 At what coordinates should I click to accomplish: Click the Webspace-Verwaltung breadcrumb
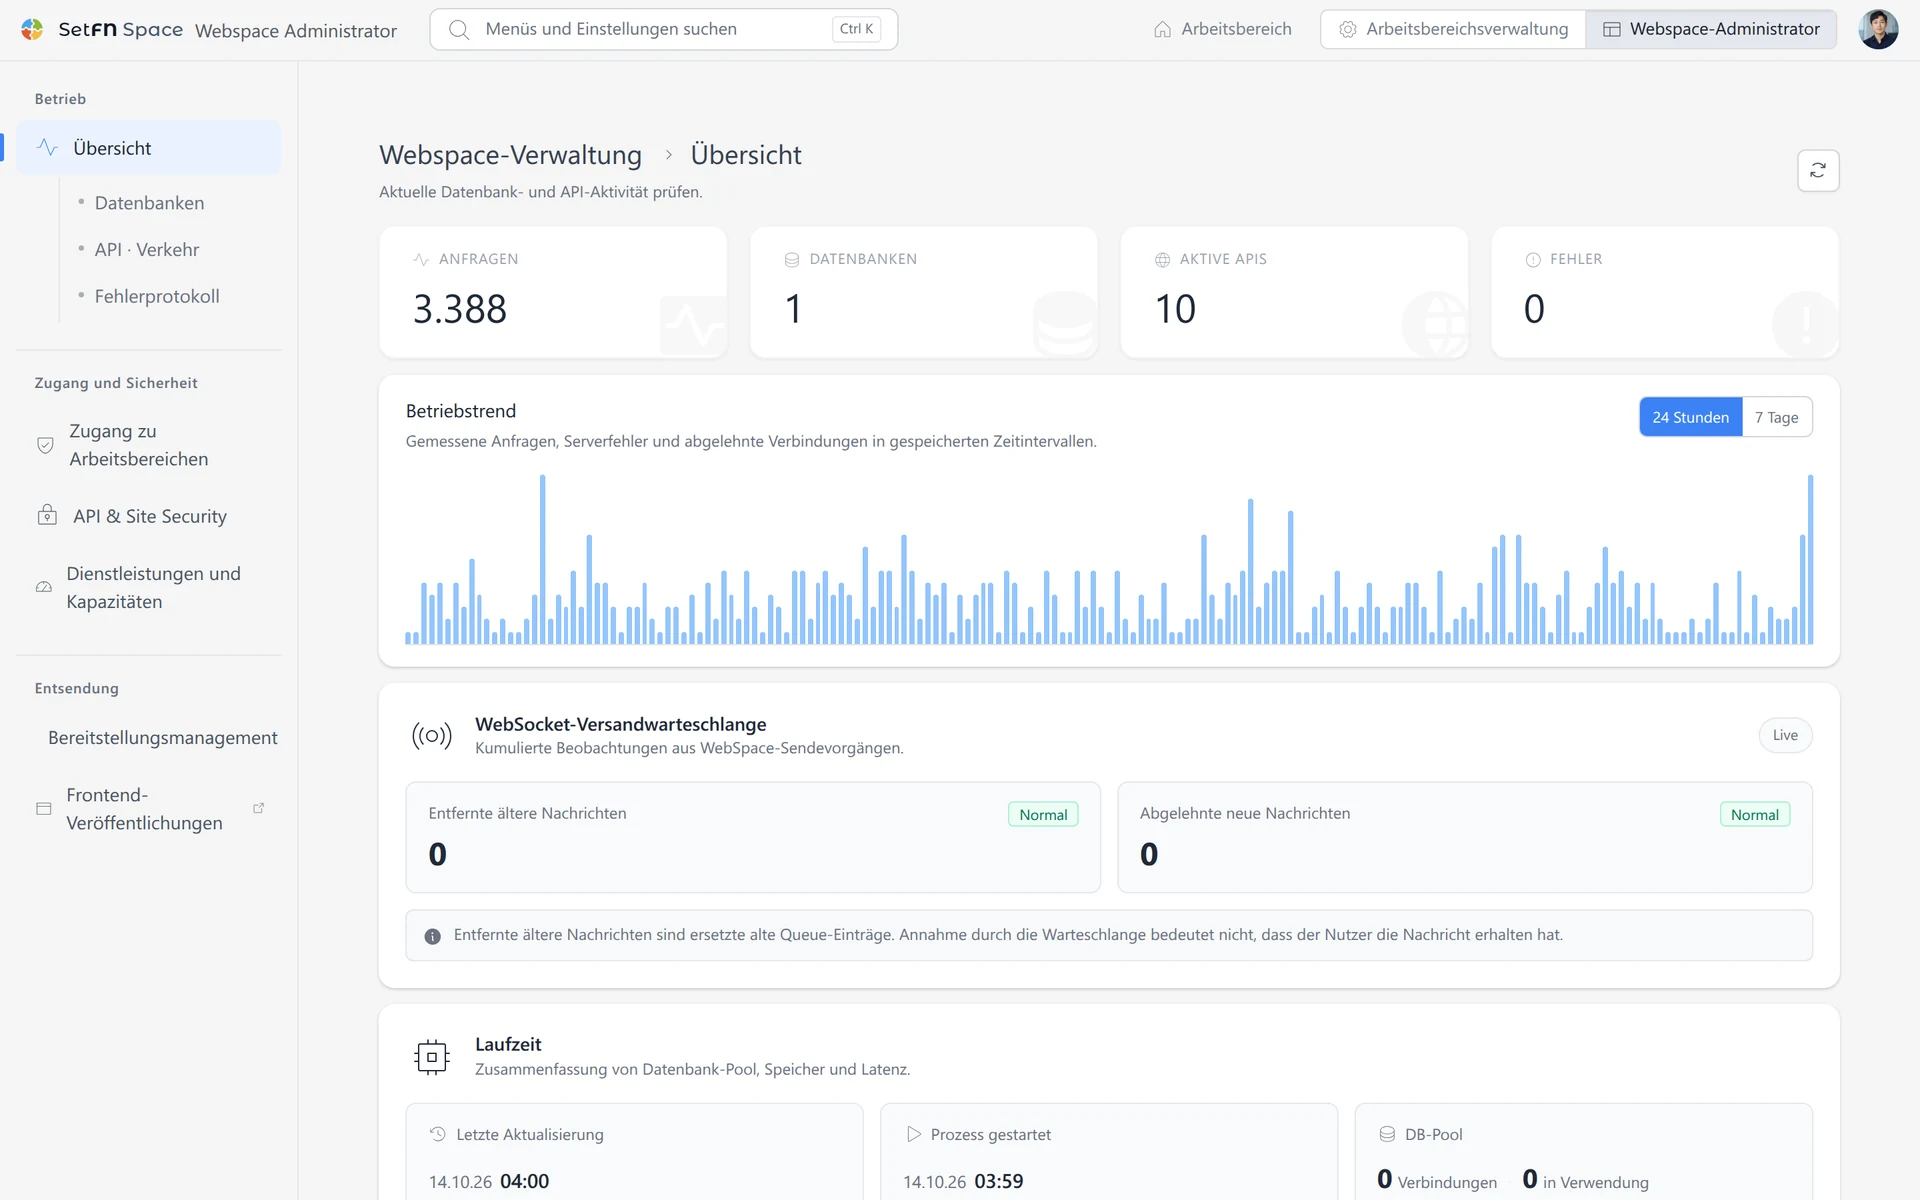[510, 155]
